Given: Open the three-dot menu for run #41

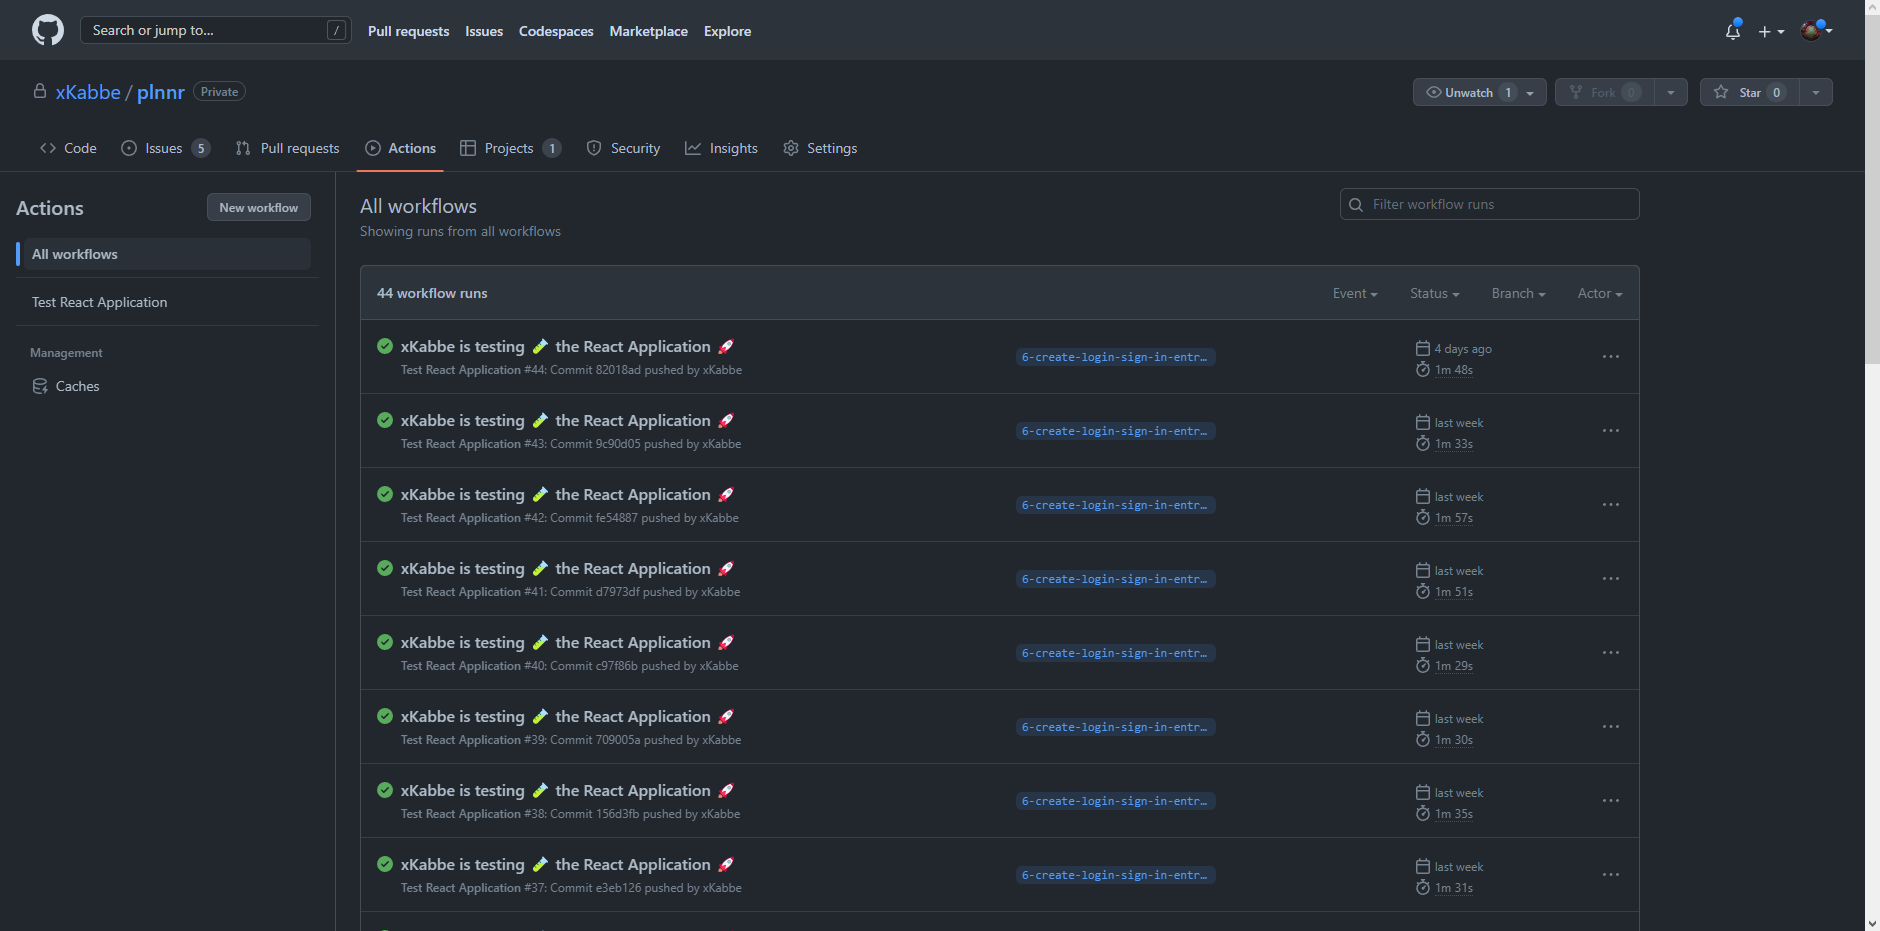Looking at the screenshot, I should click(x=1610, y=579).
